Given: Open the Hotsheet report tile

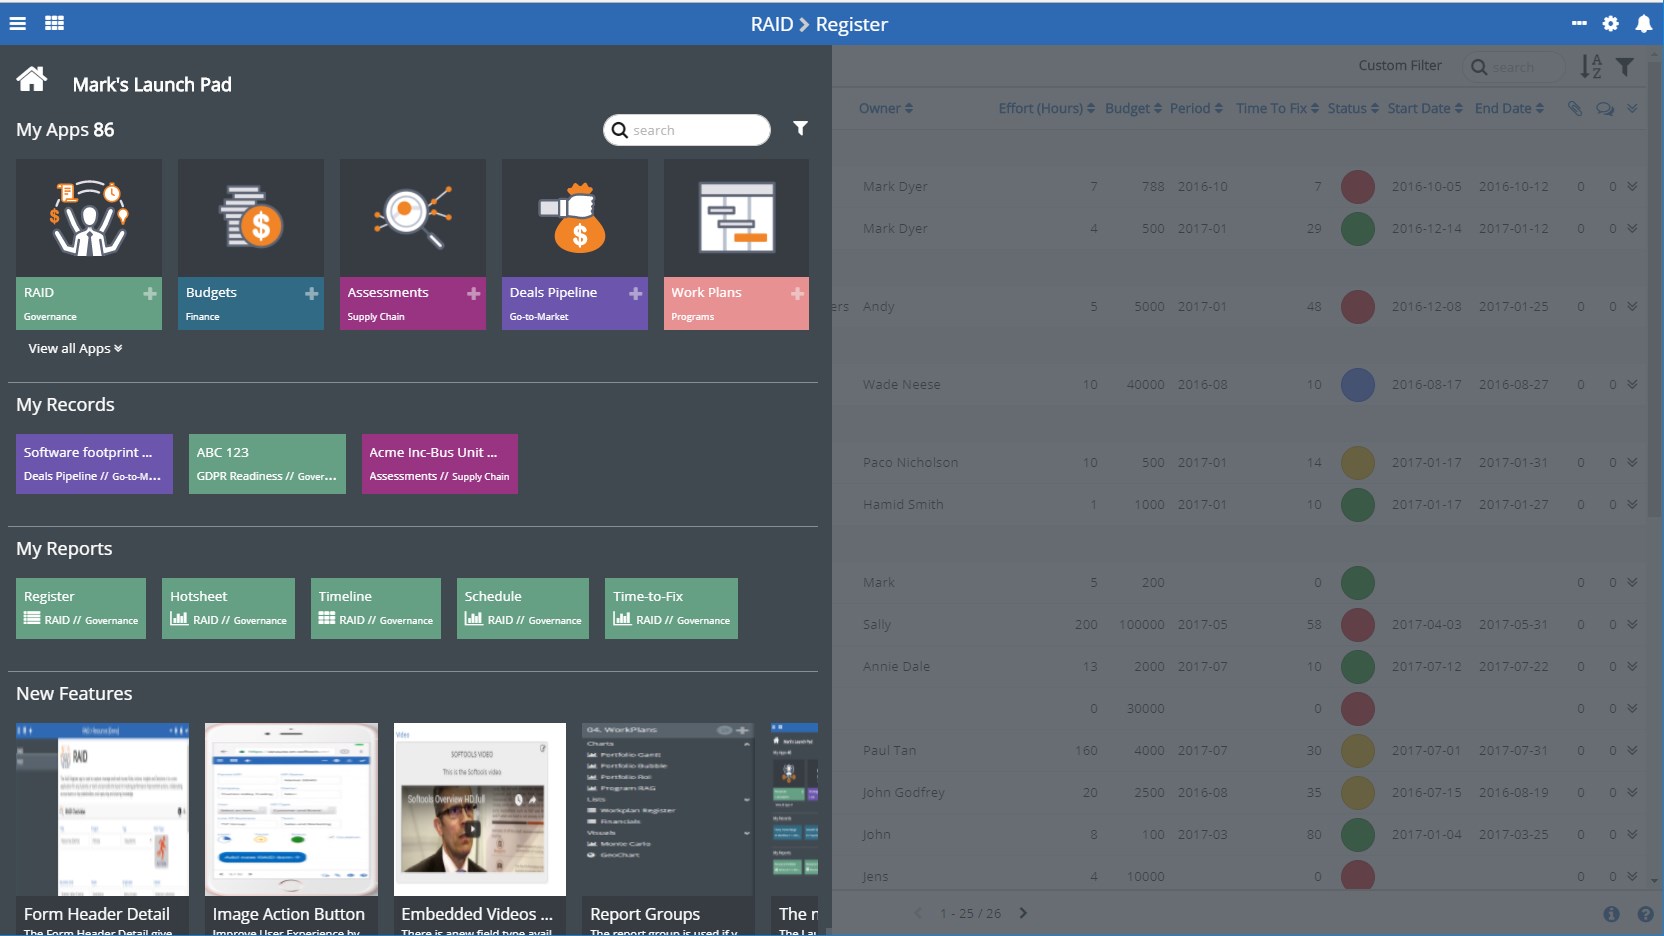Looking at the screenshot, I should click(x=228, y=608).
